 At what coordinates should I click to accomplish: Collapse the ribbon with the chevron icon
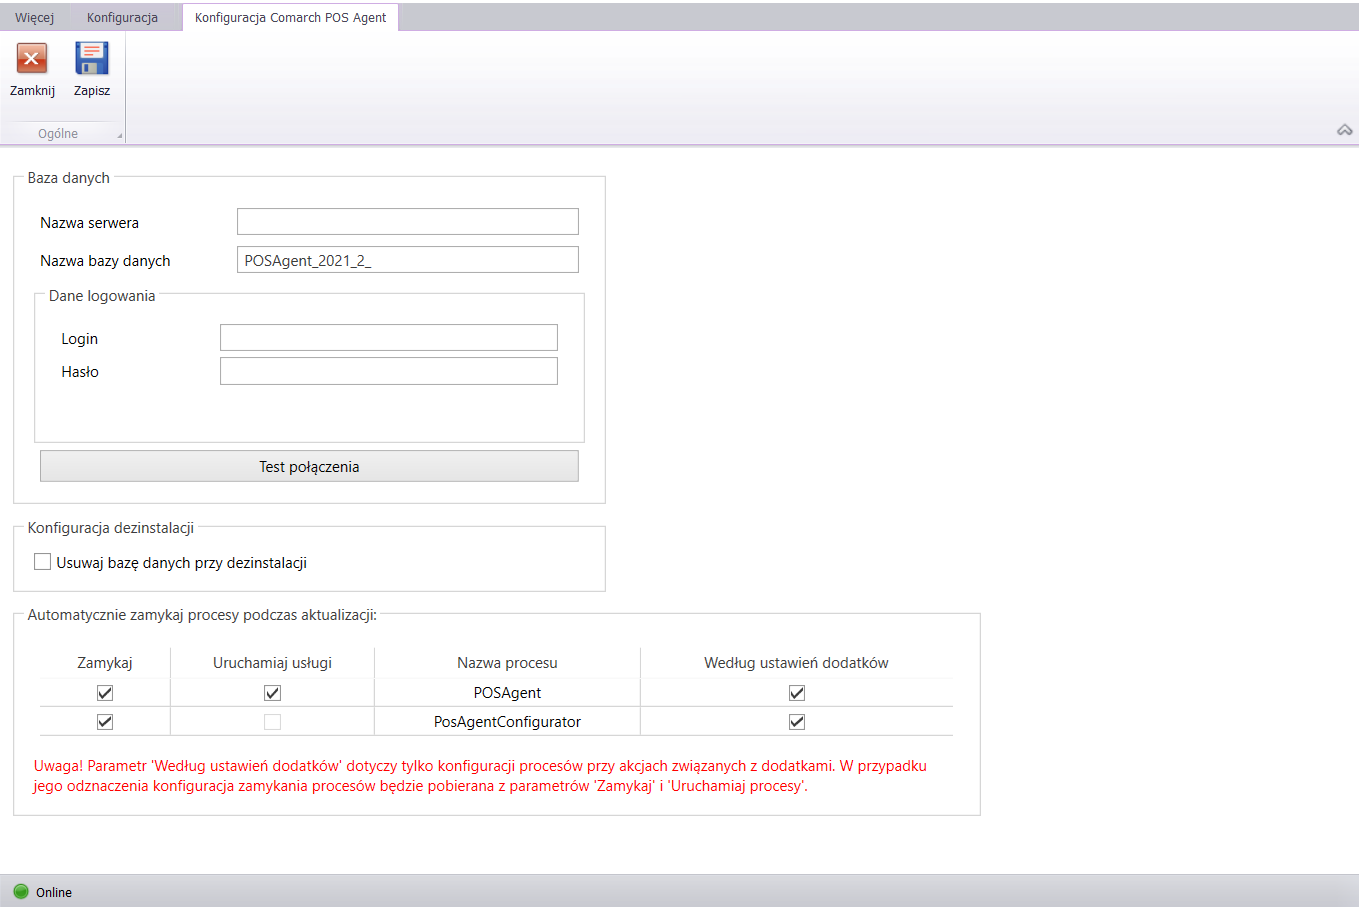tap(1345, 130)
